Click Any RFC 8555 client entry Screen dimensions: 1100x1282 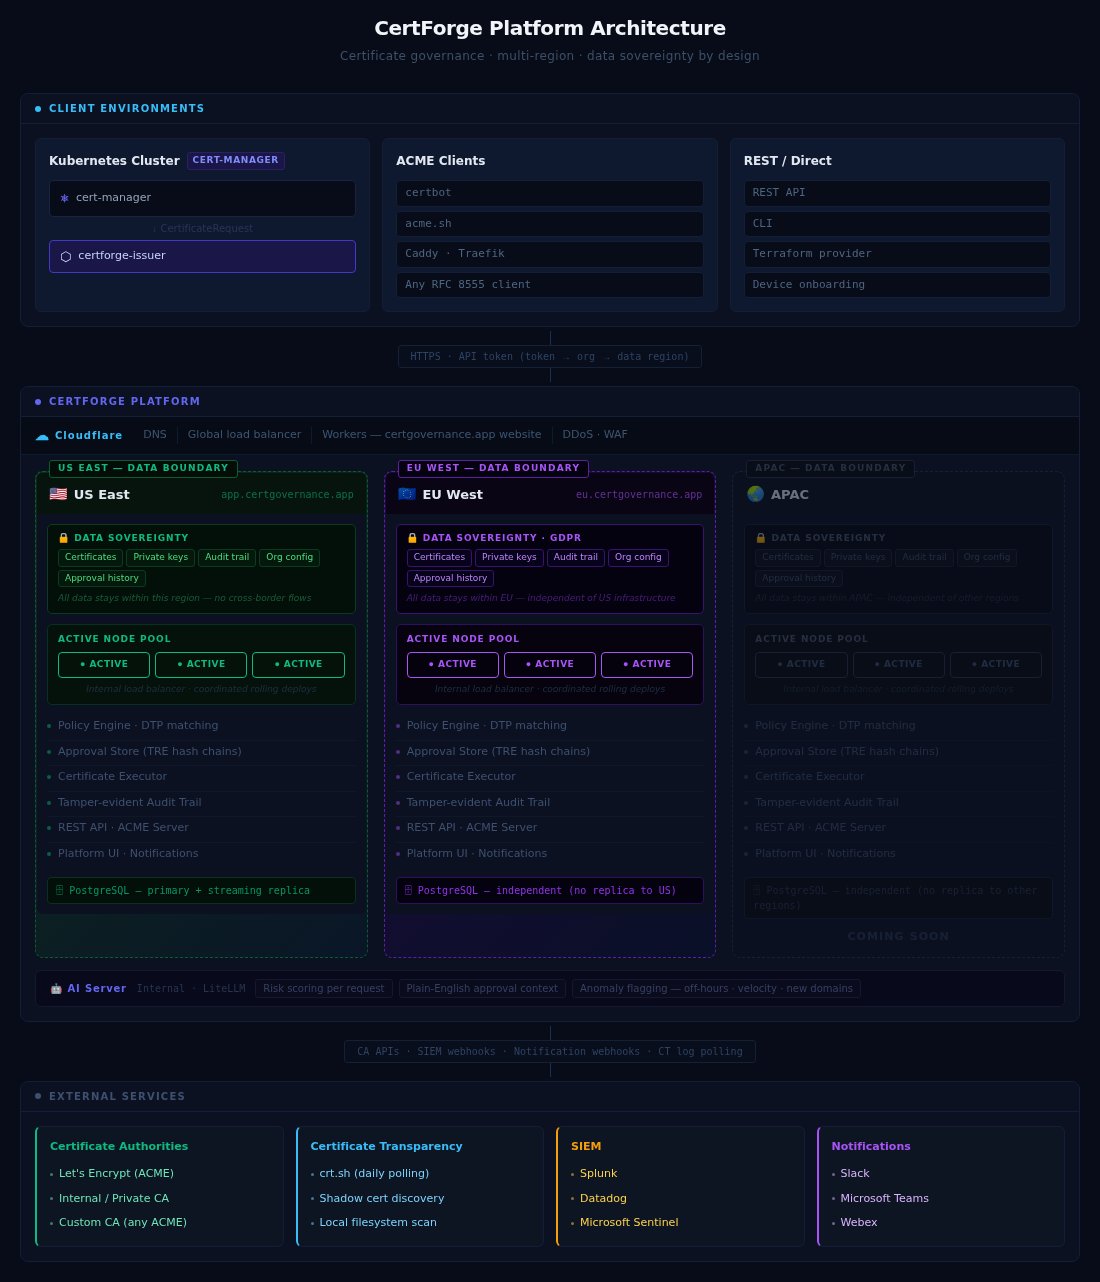550,285
